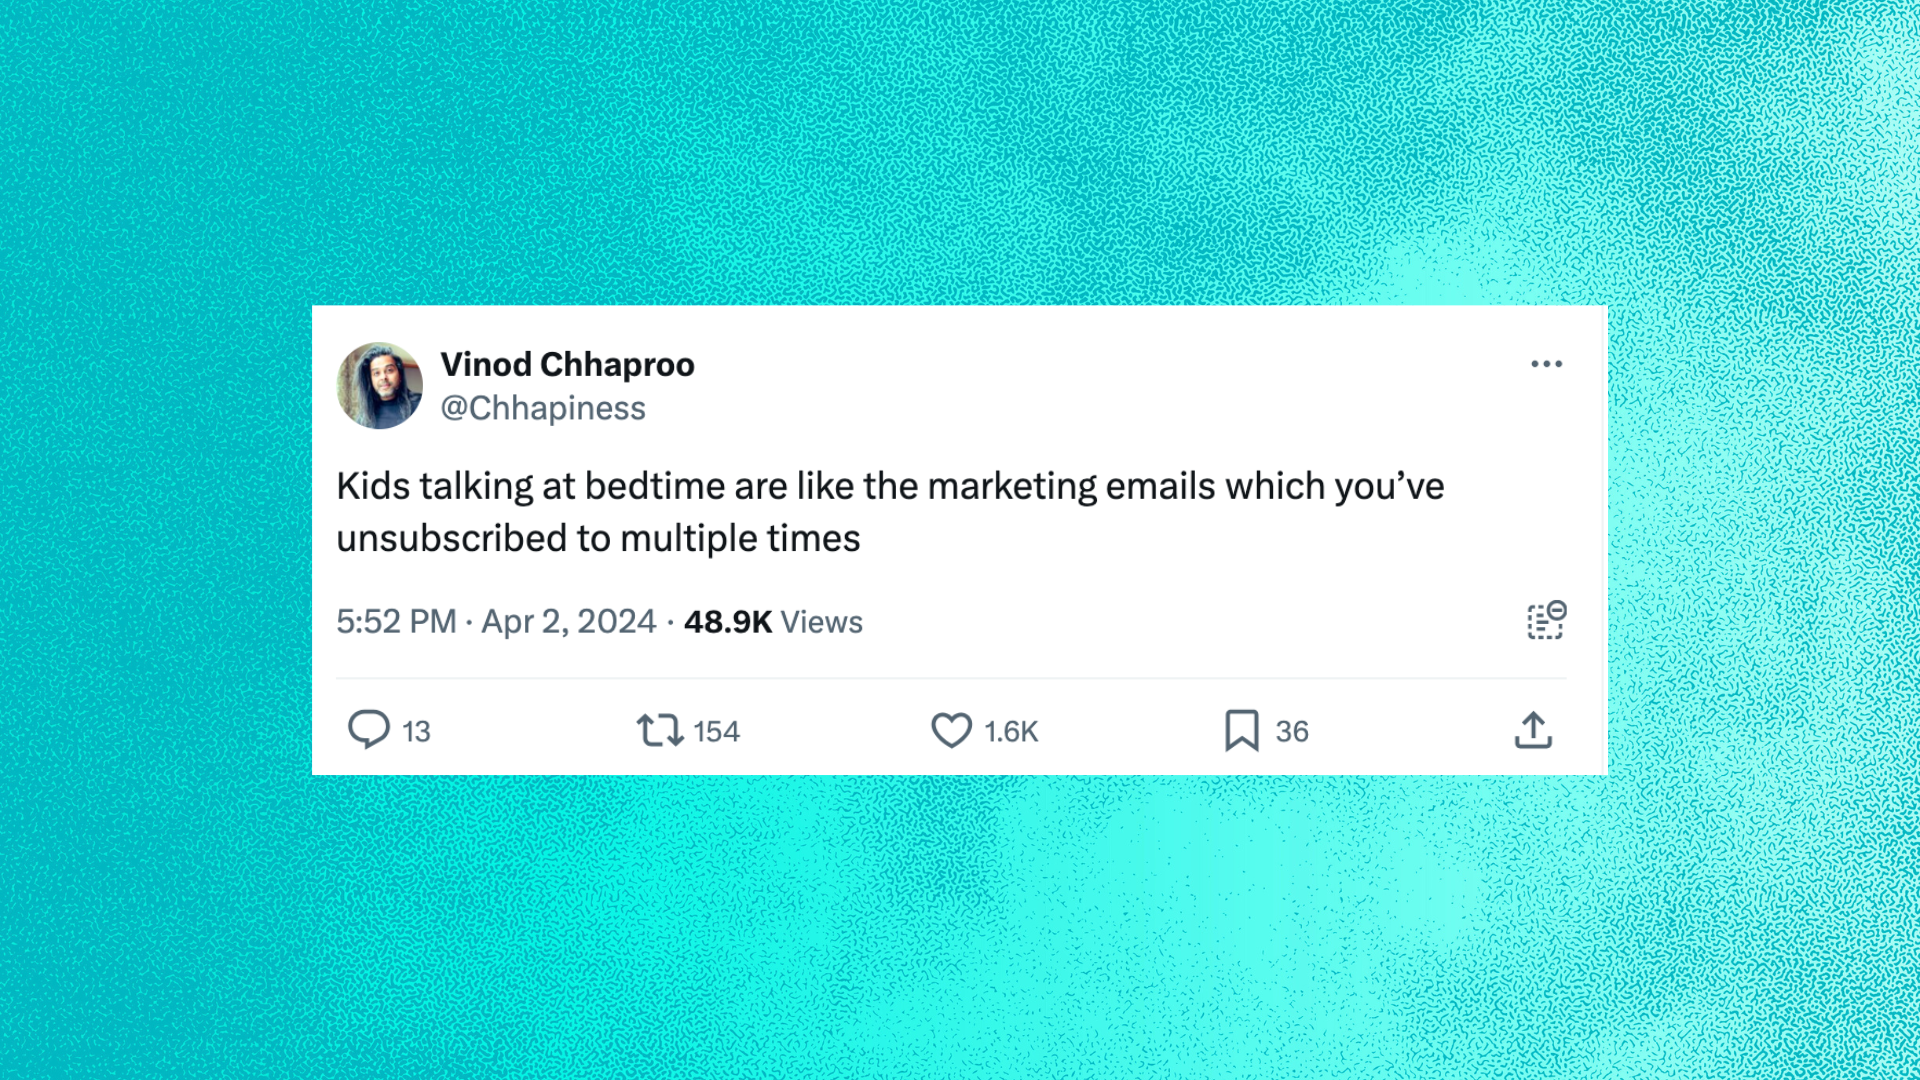Repost the tweet using the retweet icon
Image resolution: width=1920 pixels, height=1080 pixels.
[660, 730]
